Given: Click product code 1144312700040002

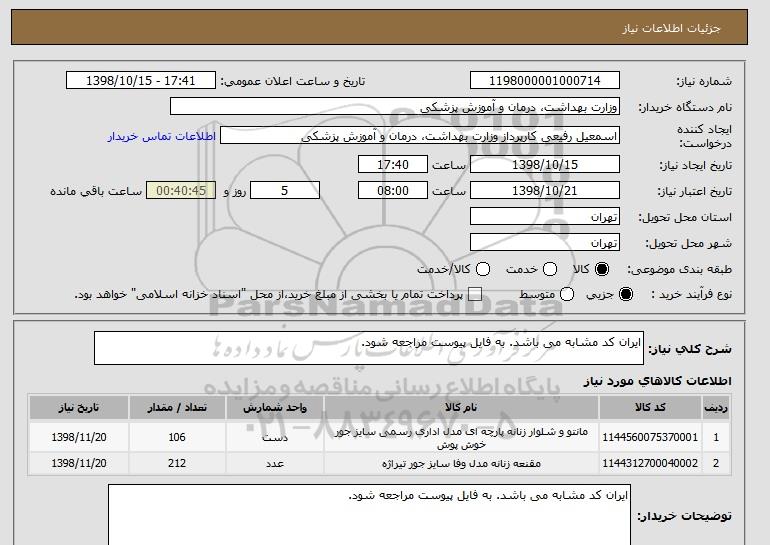Looking at the screenshot, I should click(x=650, y=463).
